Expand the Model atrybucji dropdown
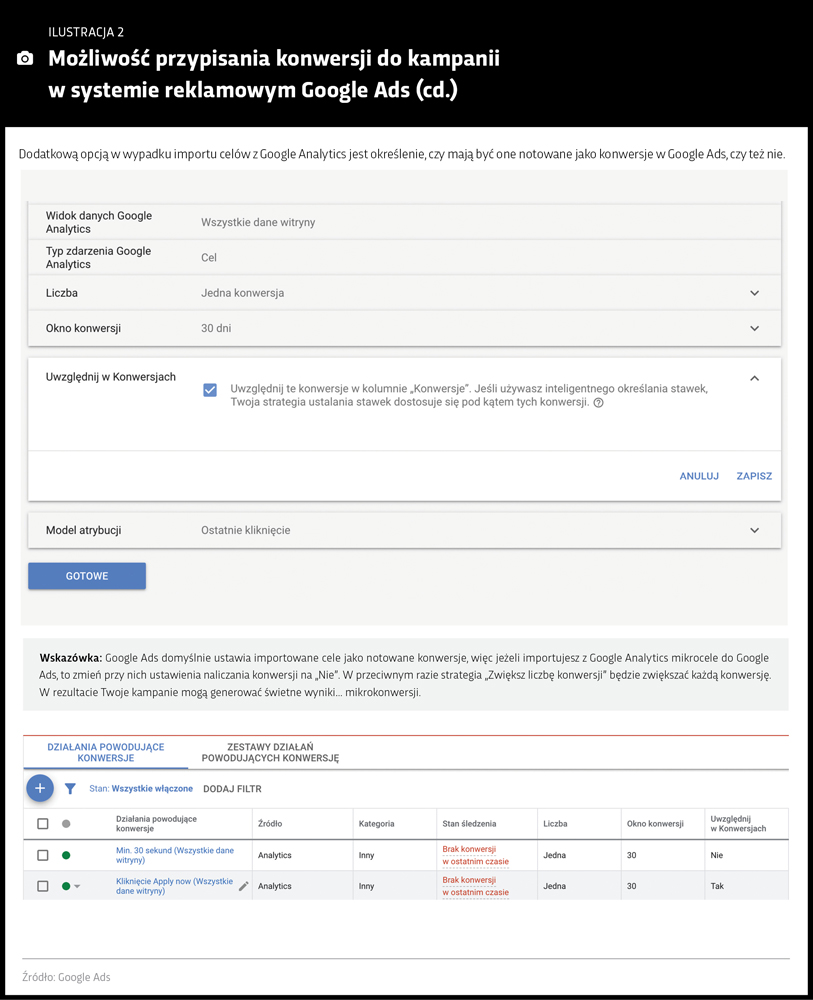 pyautogui.click(x=755, y=530)
